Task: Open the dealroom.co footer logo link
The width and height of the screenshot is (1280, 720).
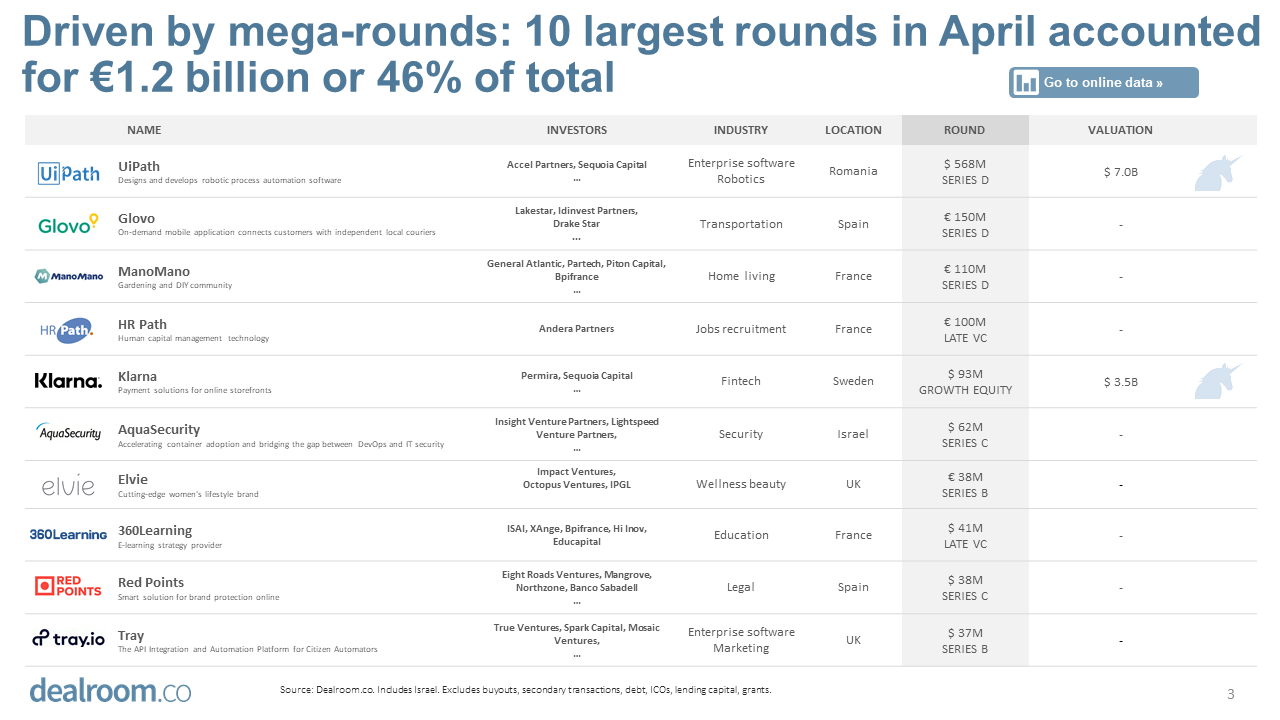Action: [x=110, y=690]
